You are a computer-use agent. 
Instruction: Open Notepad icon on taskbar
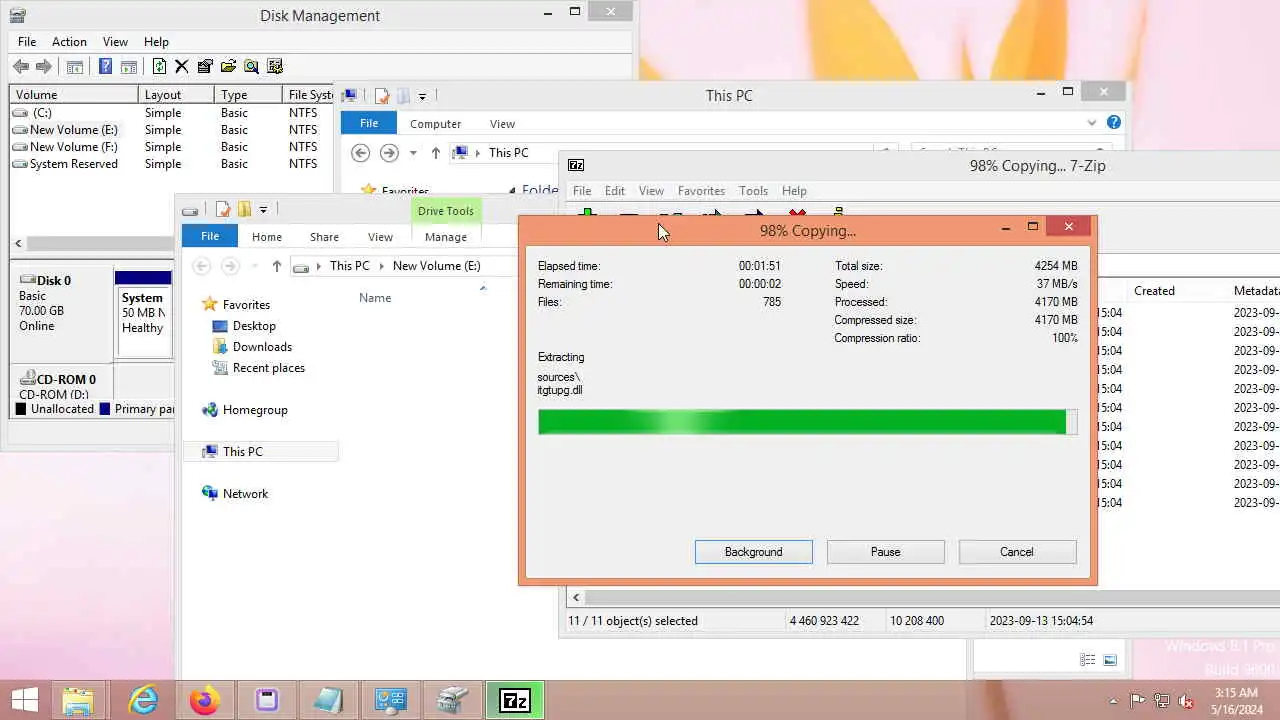[x=329, y=700]
